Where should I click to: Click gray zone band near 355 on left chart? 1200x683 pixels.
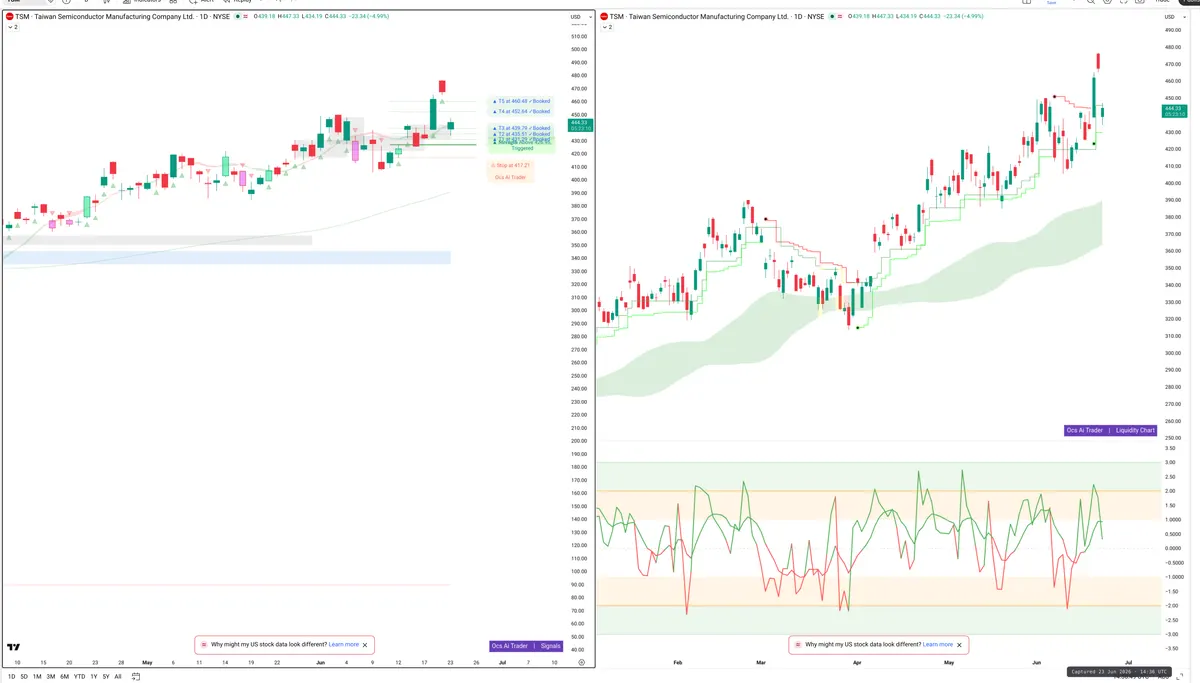(x=158, y=240)
